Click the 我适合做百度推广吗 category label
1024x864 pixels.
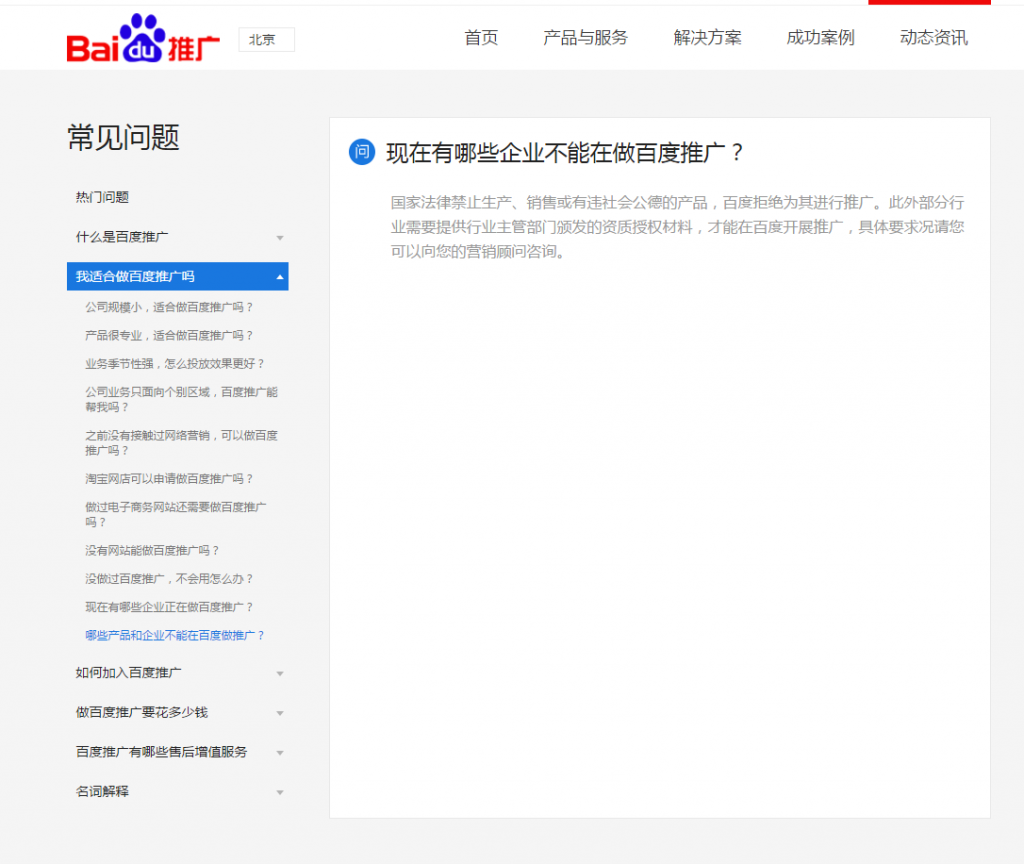pyautogui.click(x=135, y=276)
